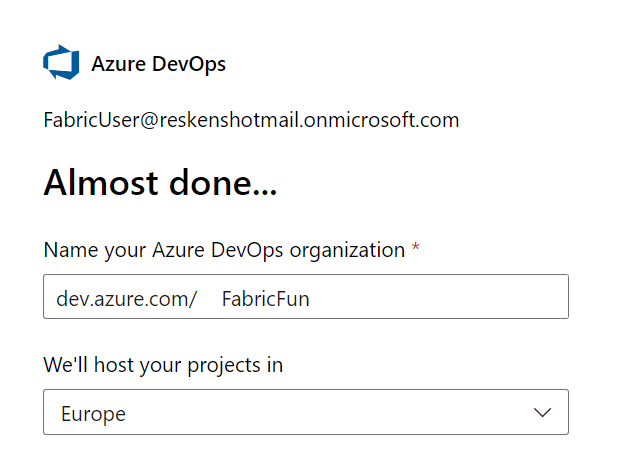This screenshot has width=624, height=458.
Task: Select the 'Europe' value in region combo box
Action: point(93,413)
